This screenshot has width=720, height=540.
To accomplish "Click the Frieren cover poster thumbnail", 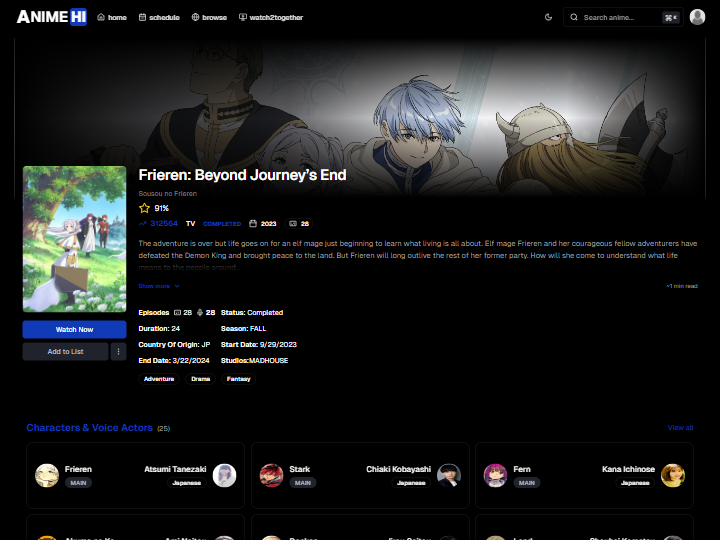I will coord(74,240).
